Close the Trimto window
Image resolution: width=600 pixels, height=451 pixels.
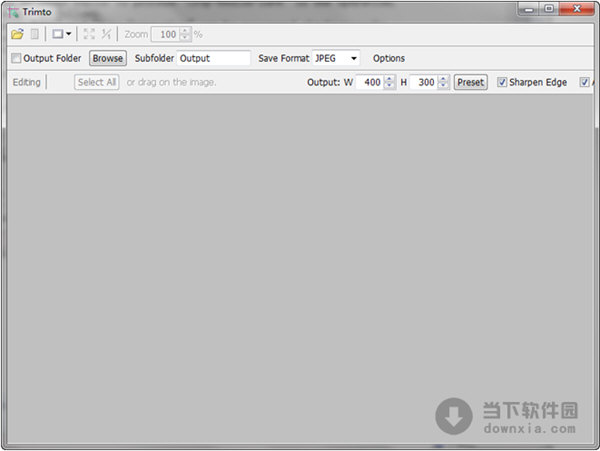(x=577, y=9)
